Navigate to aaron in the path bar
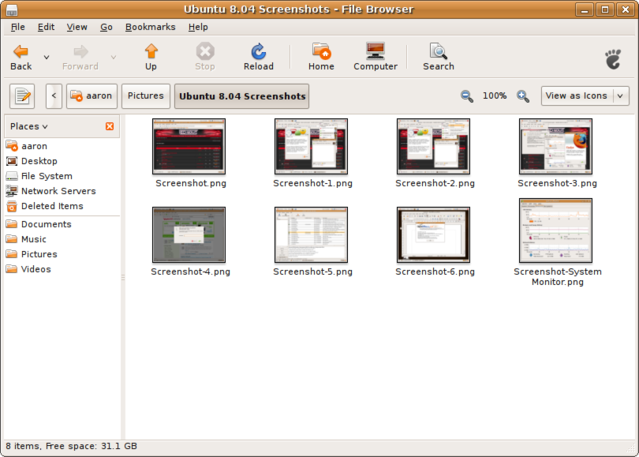Screen dimensions: 639x457 pos(92,96)
